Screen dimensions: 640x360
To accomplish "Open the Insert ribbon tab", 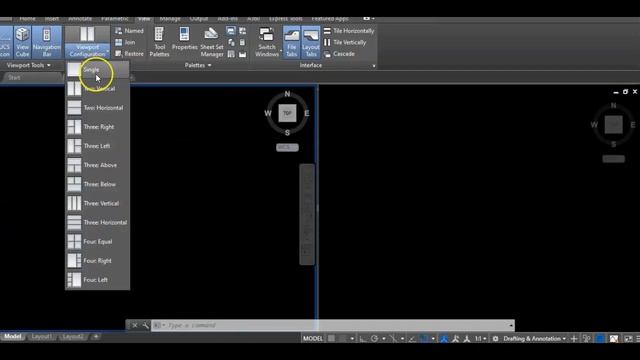I will tap(52, 19).
